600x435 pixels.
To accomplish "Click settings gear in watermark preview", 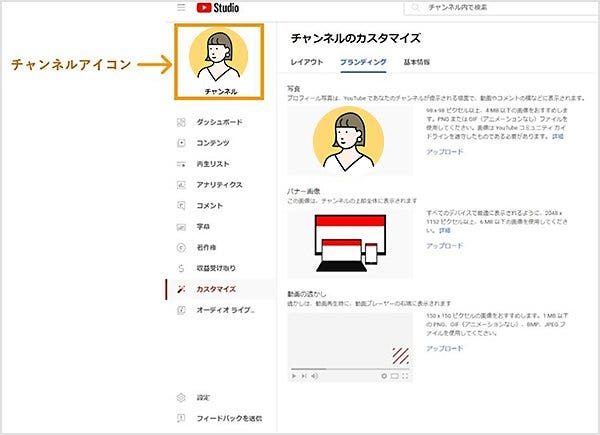I will point(384,376).
